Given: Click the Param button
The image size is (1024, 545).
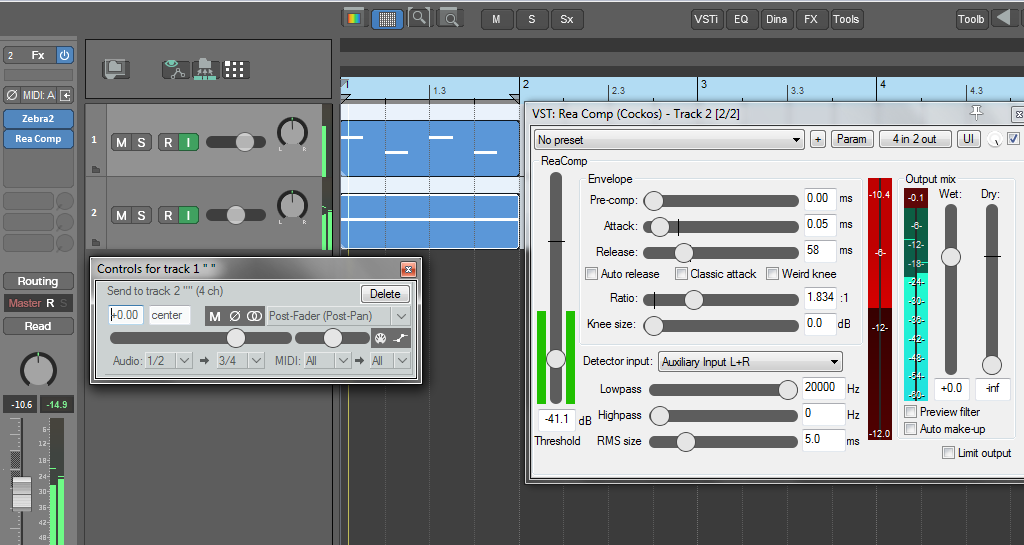Looking at the screenshot, I should coord(852,139).
